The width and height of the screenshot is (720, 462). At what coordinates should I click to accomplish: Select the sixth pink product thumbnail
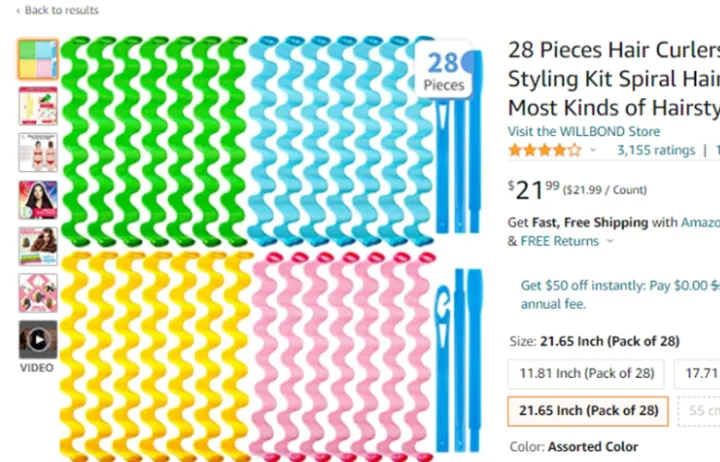[x=38, y=293]
